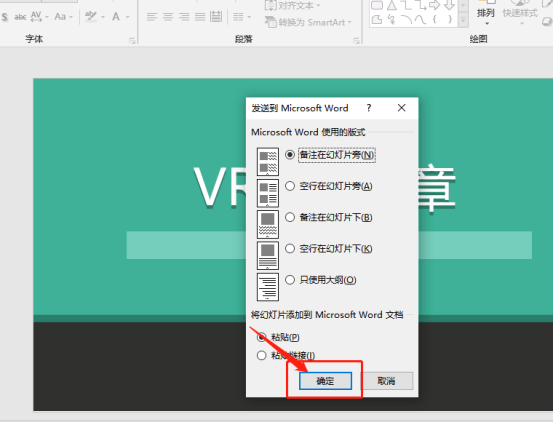Select the elbow connector shape
Image resolution: width=554 pixels, height=423 pixels.
pos(406,5)
